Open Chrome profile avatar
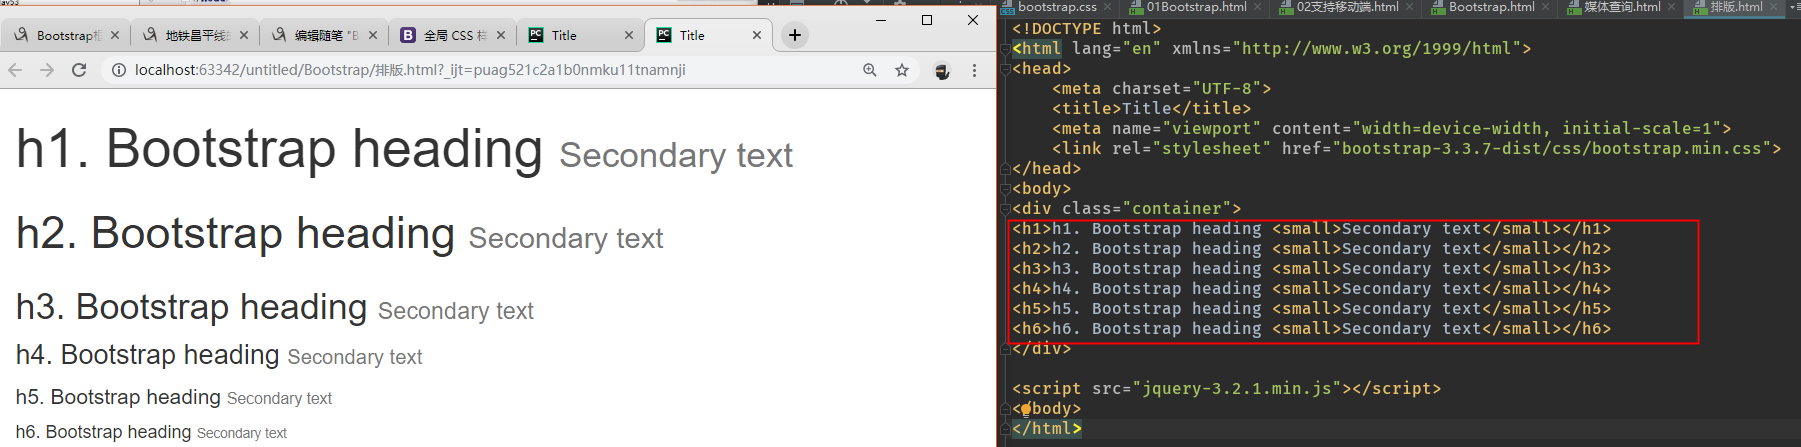Image resolution: width=1801 pixels, height=447 pixels. pos(942,70)
